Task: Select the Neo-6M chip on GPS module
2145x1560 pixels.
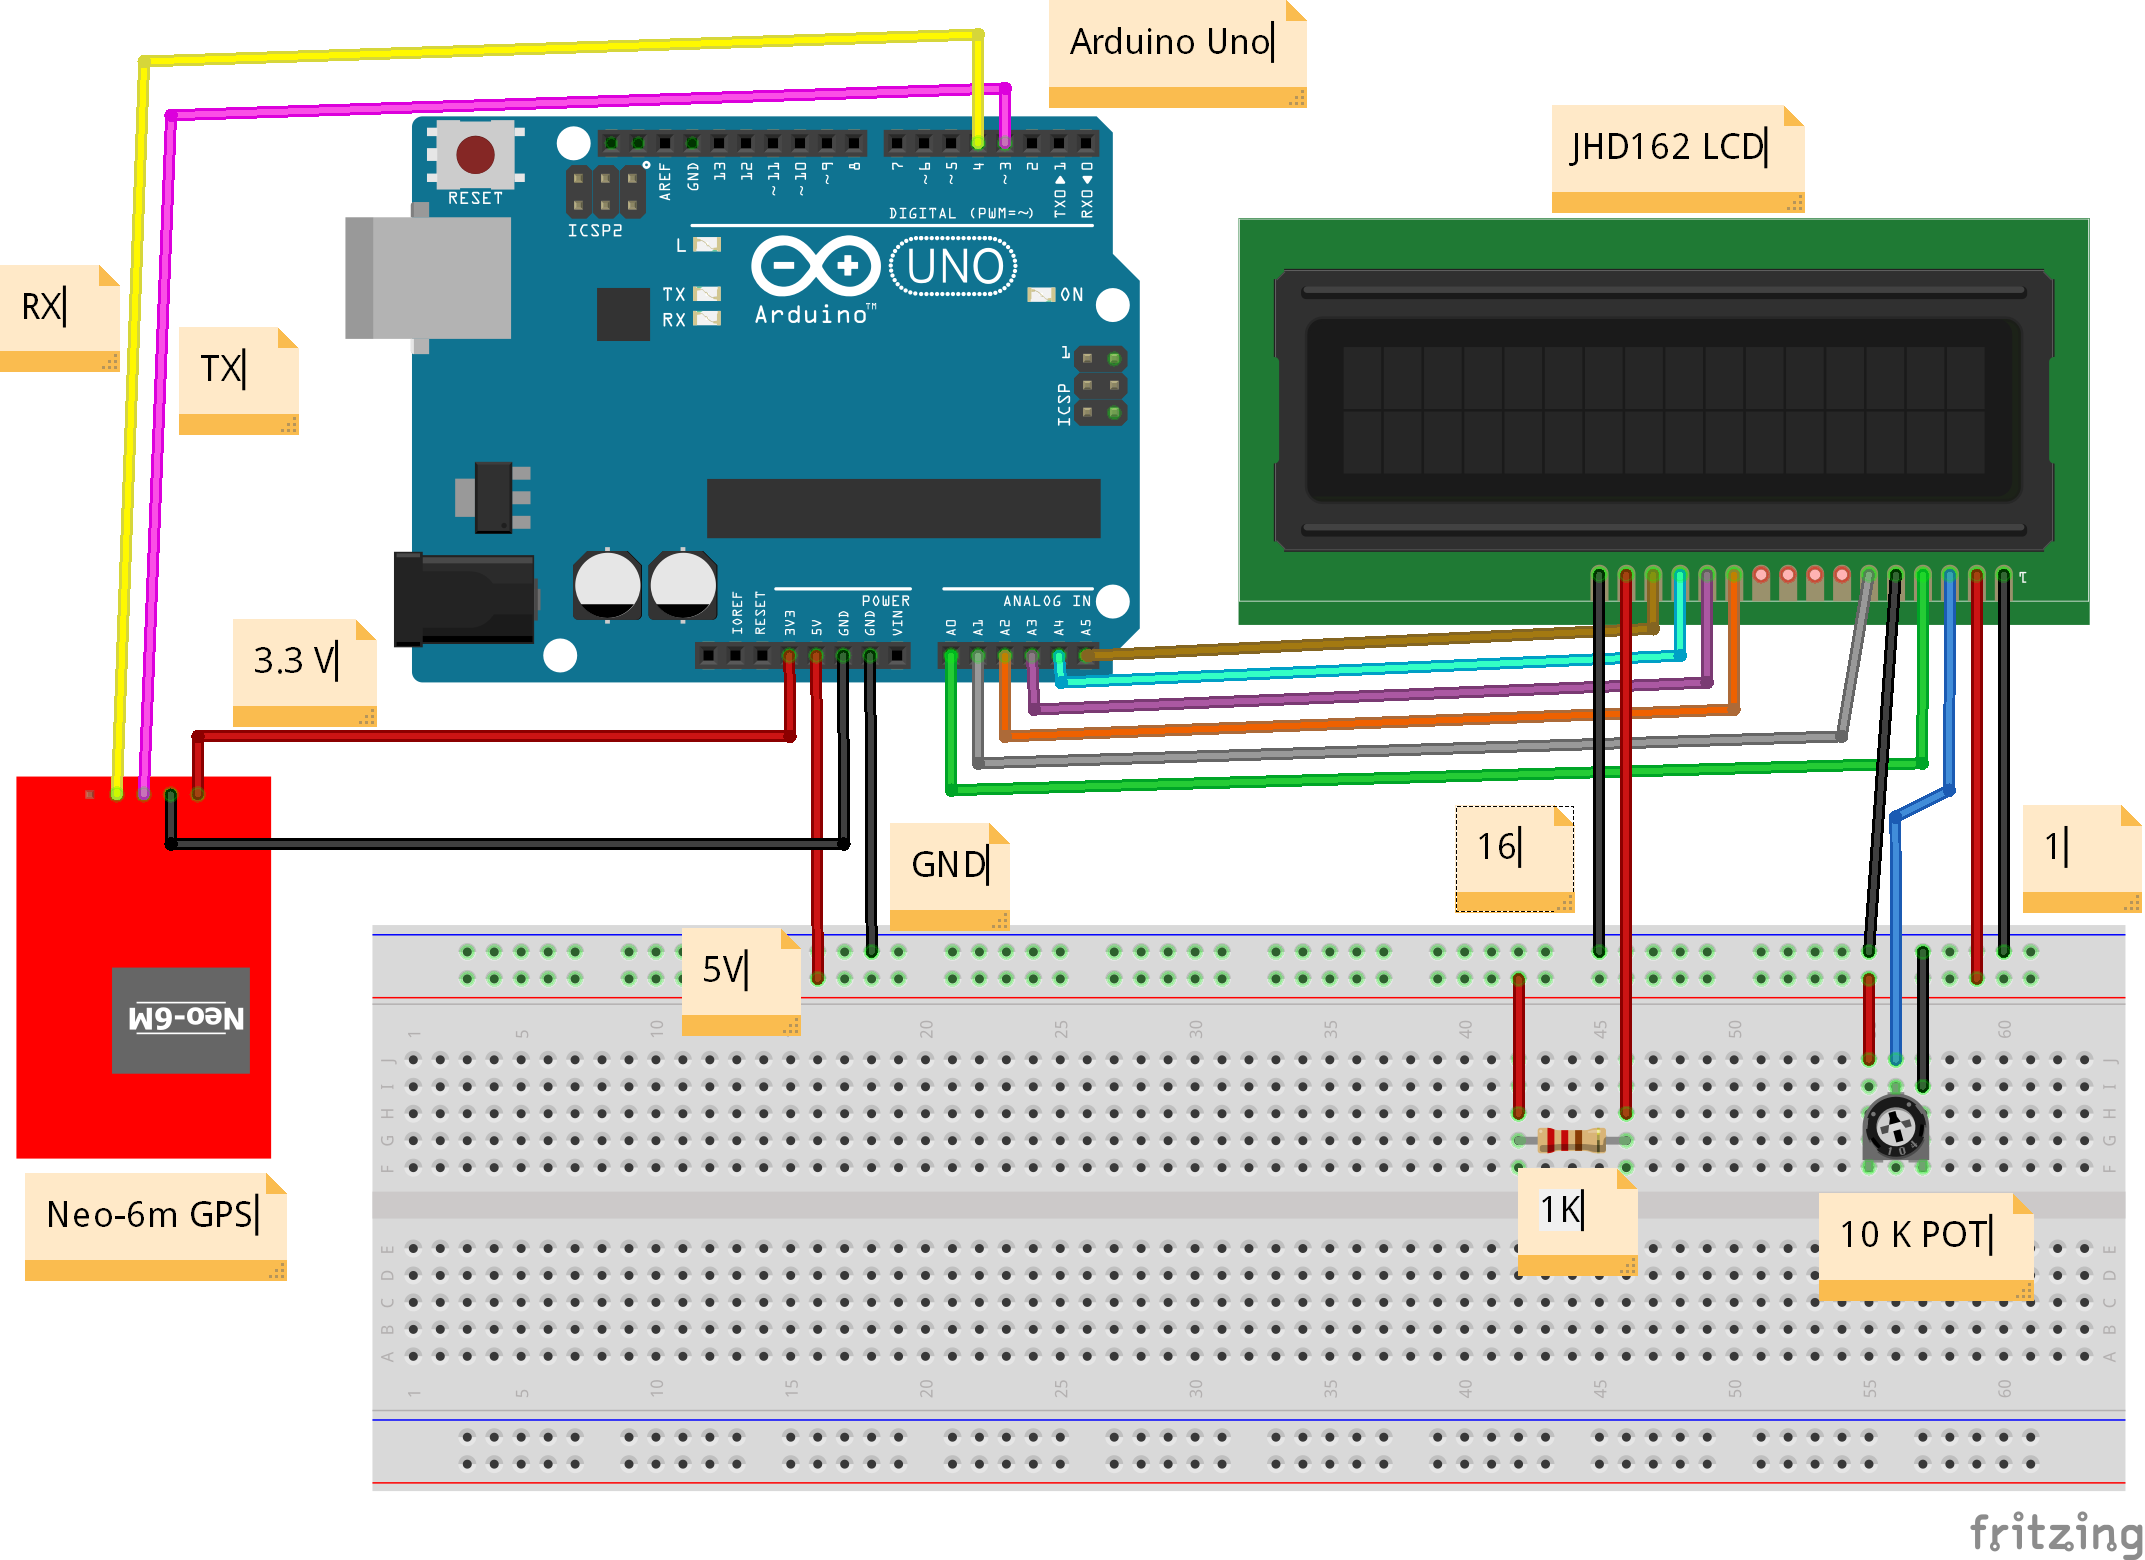Action: tap(181, 1020)
